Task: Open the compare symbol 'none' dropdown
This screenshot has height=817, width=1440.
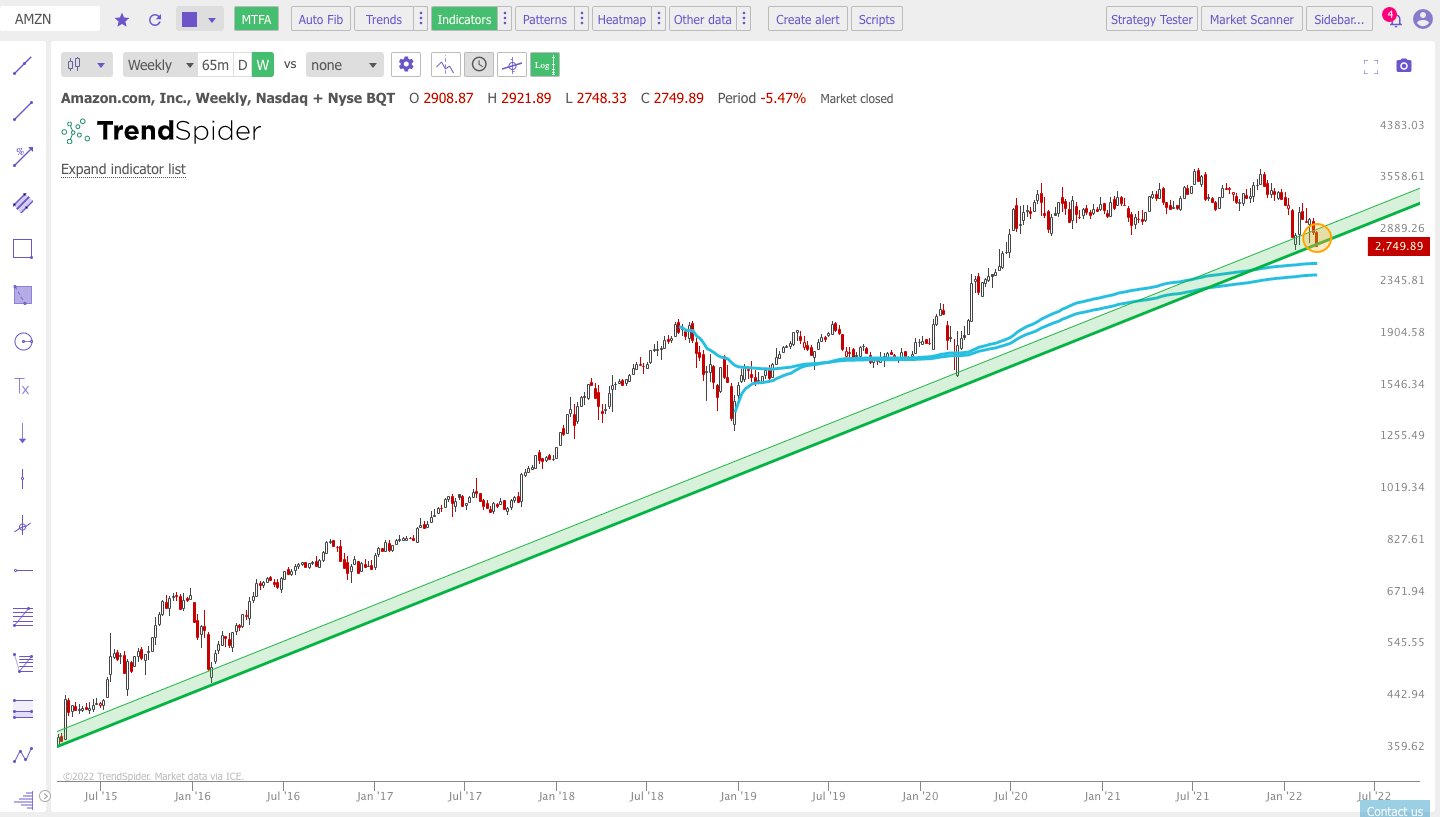Action: (x=344, y=65)
